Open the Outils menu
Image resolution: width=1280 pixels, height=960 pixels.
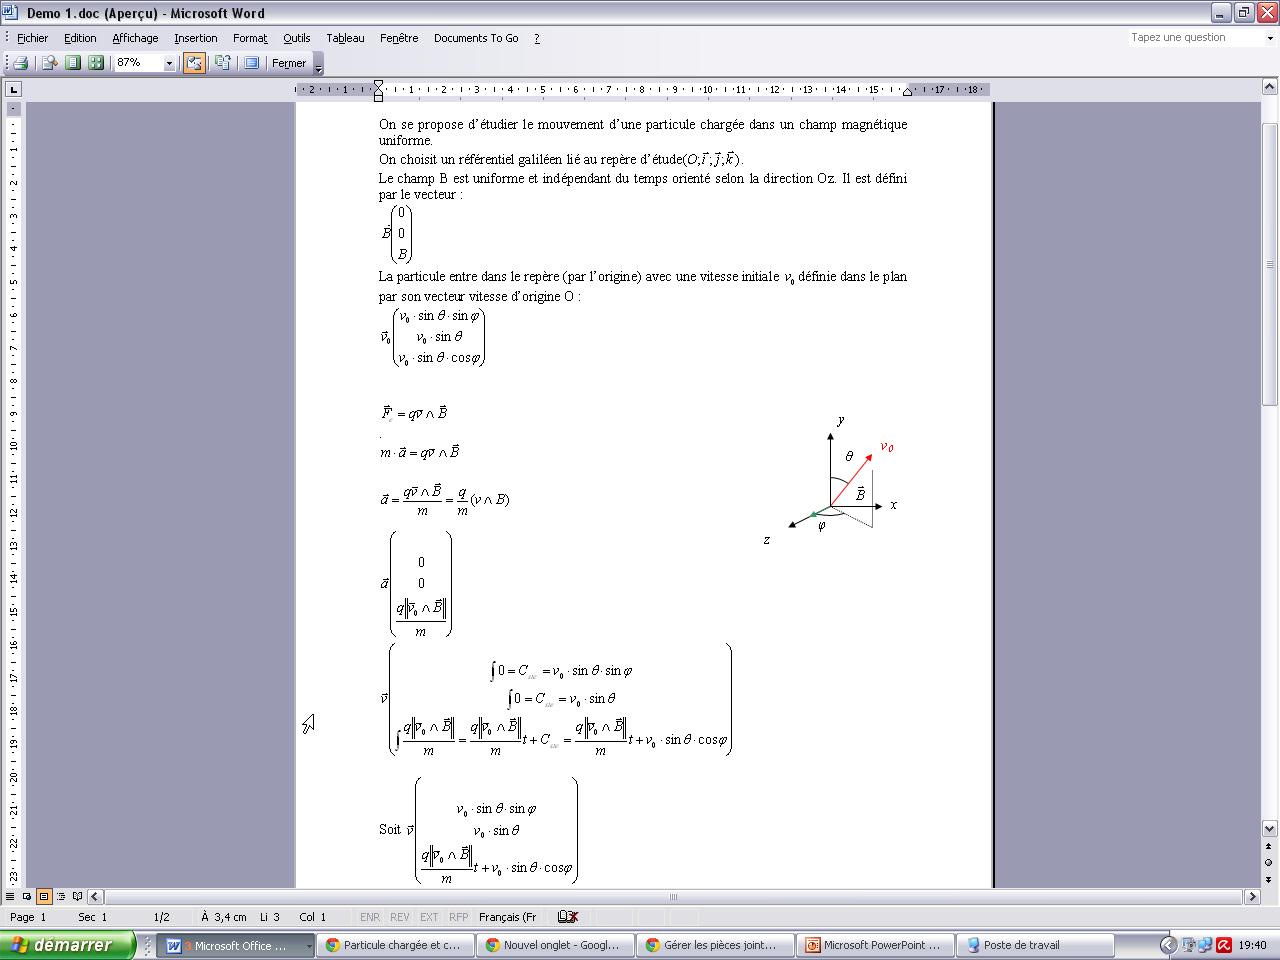[x=296, y=38]
